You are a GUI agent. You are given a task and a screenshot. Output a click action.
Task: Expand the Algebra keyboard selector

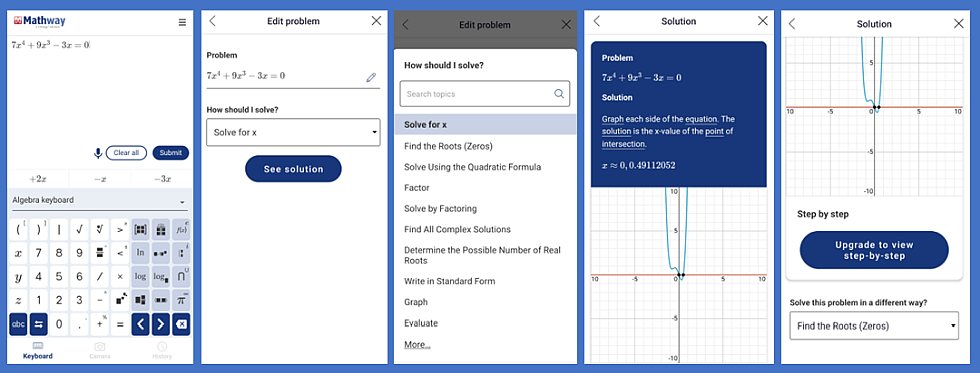coord(101,201)
